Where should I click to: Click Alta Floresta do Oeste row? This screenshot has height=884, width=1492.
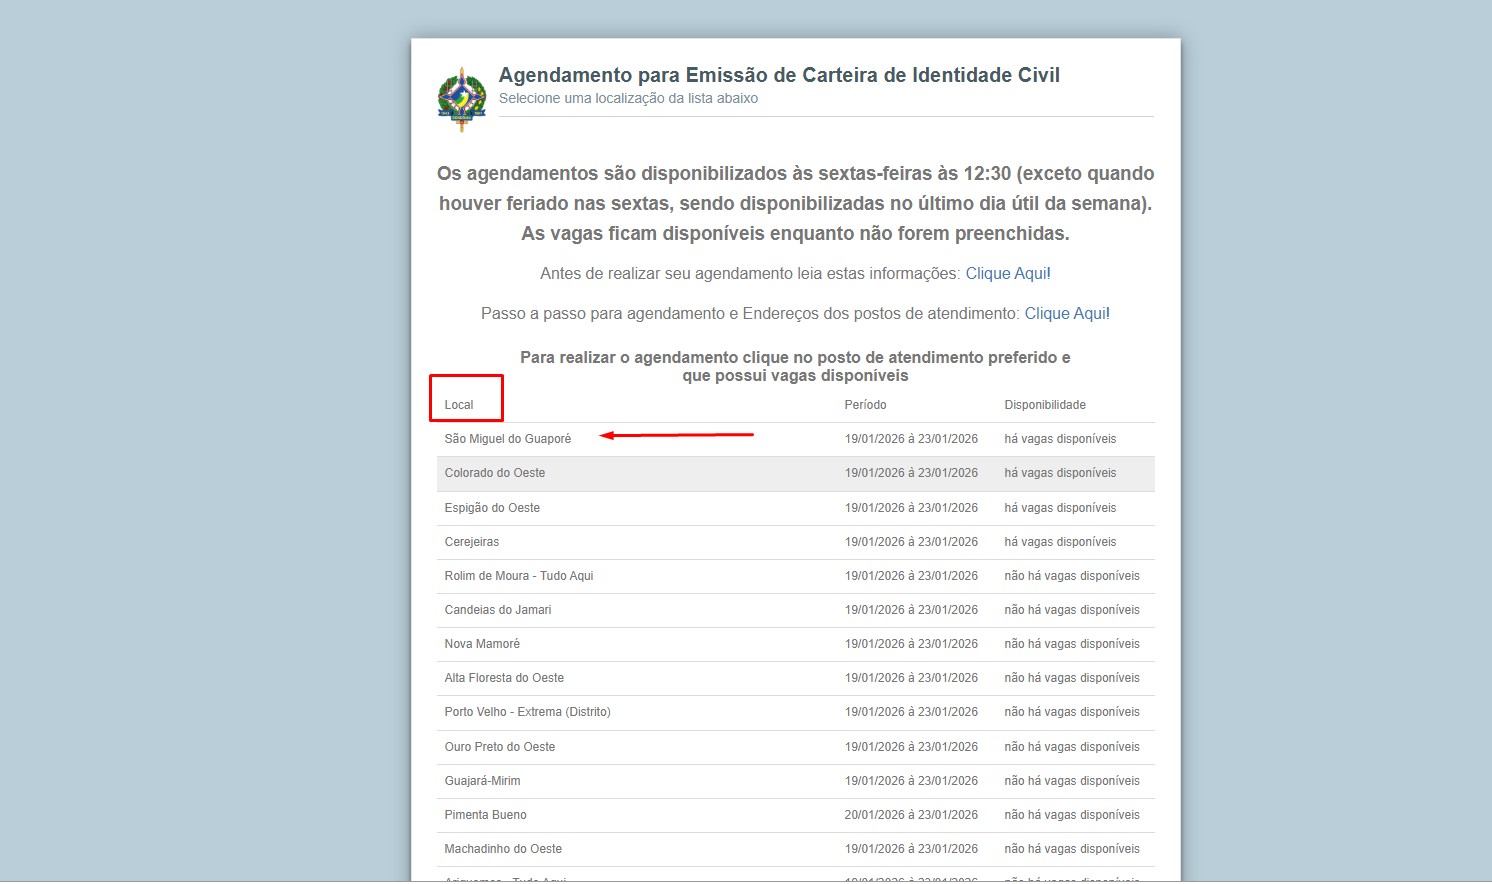[504, 677]
